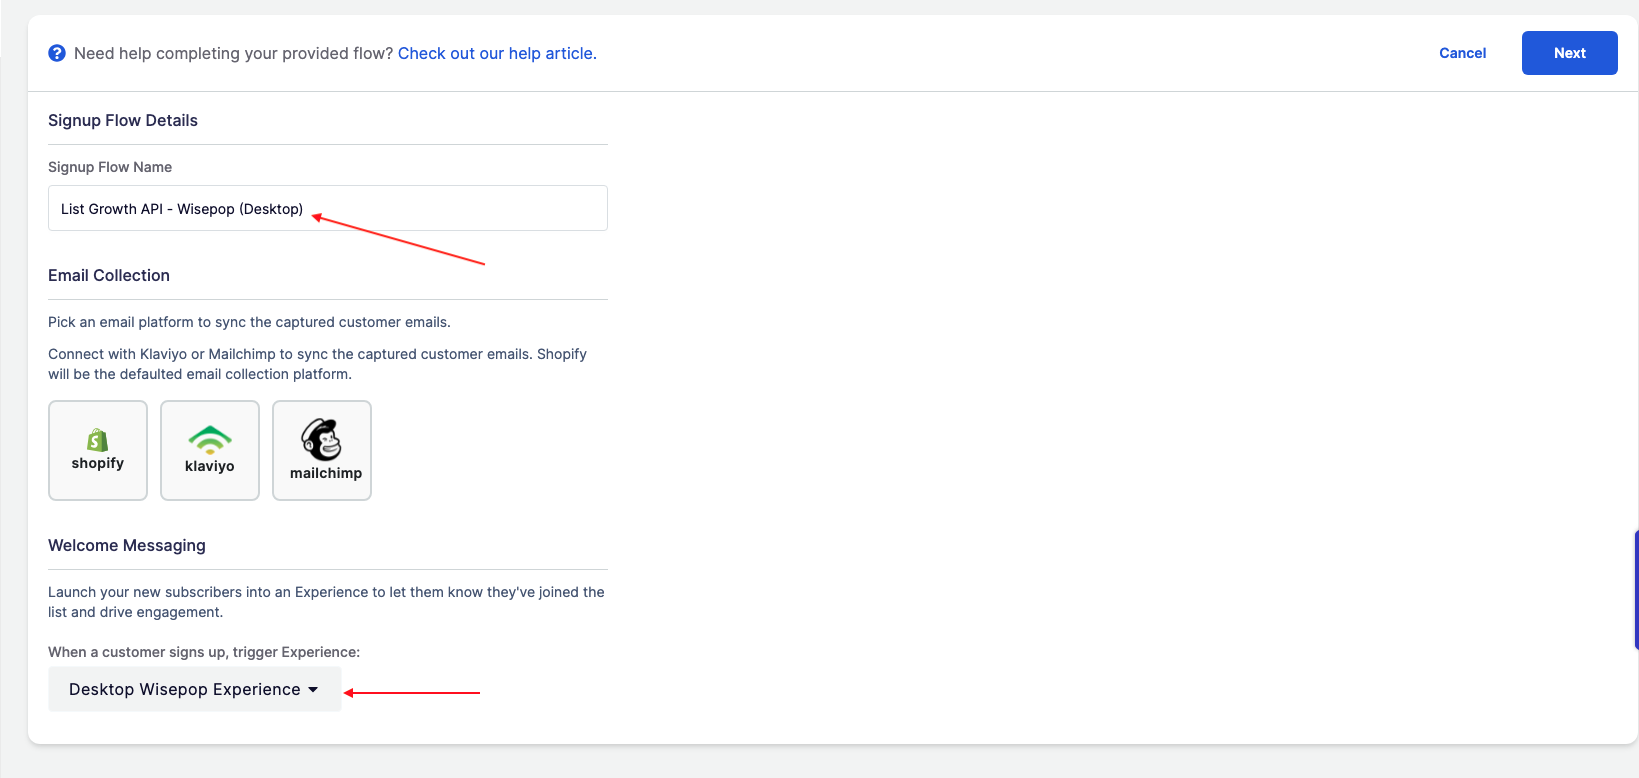1639x778 pixels.
Task: Select the Klaviyo integration tile
Action: (209, 450)
